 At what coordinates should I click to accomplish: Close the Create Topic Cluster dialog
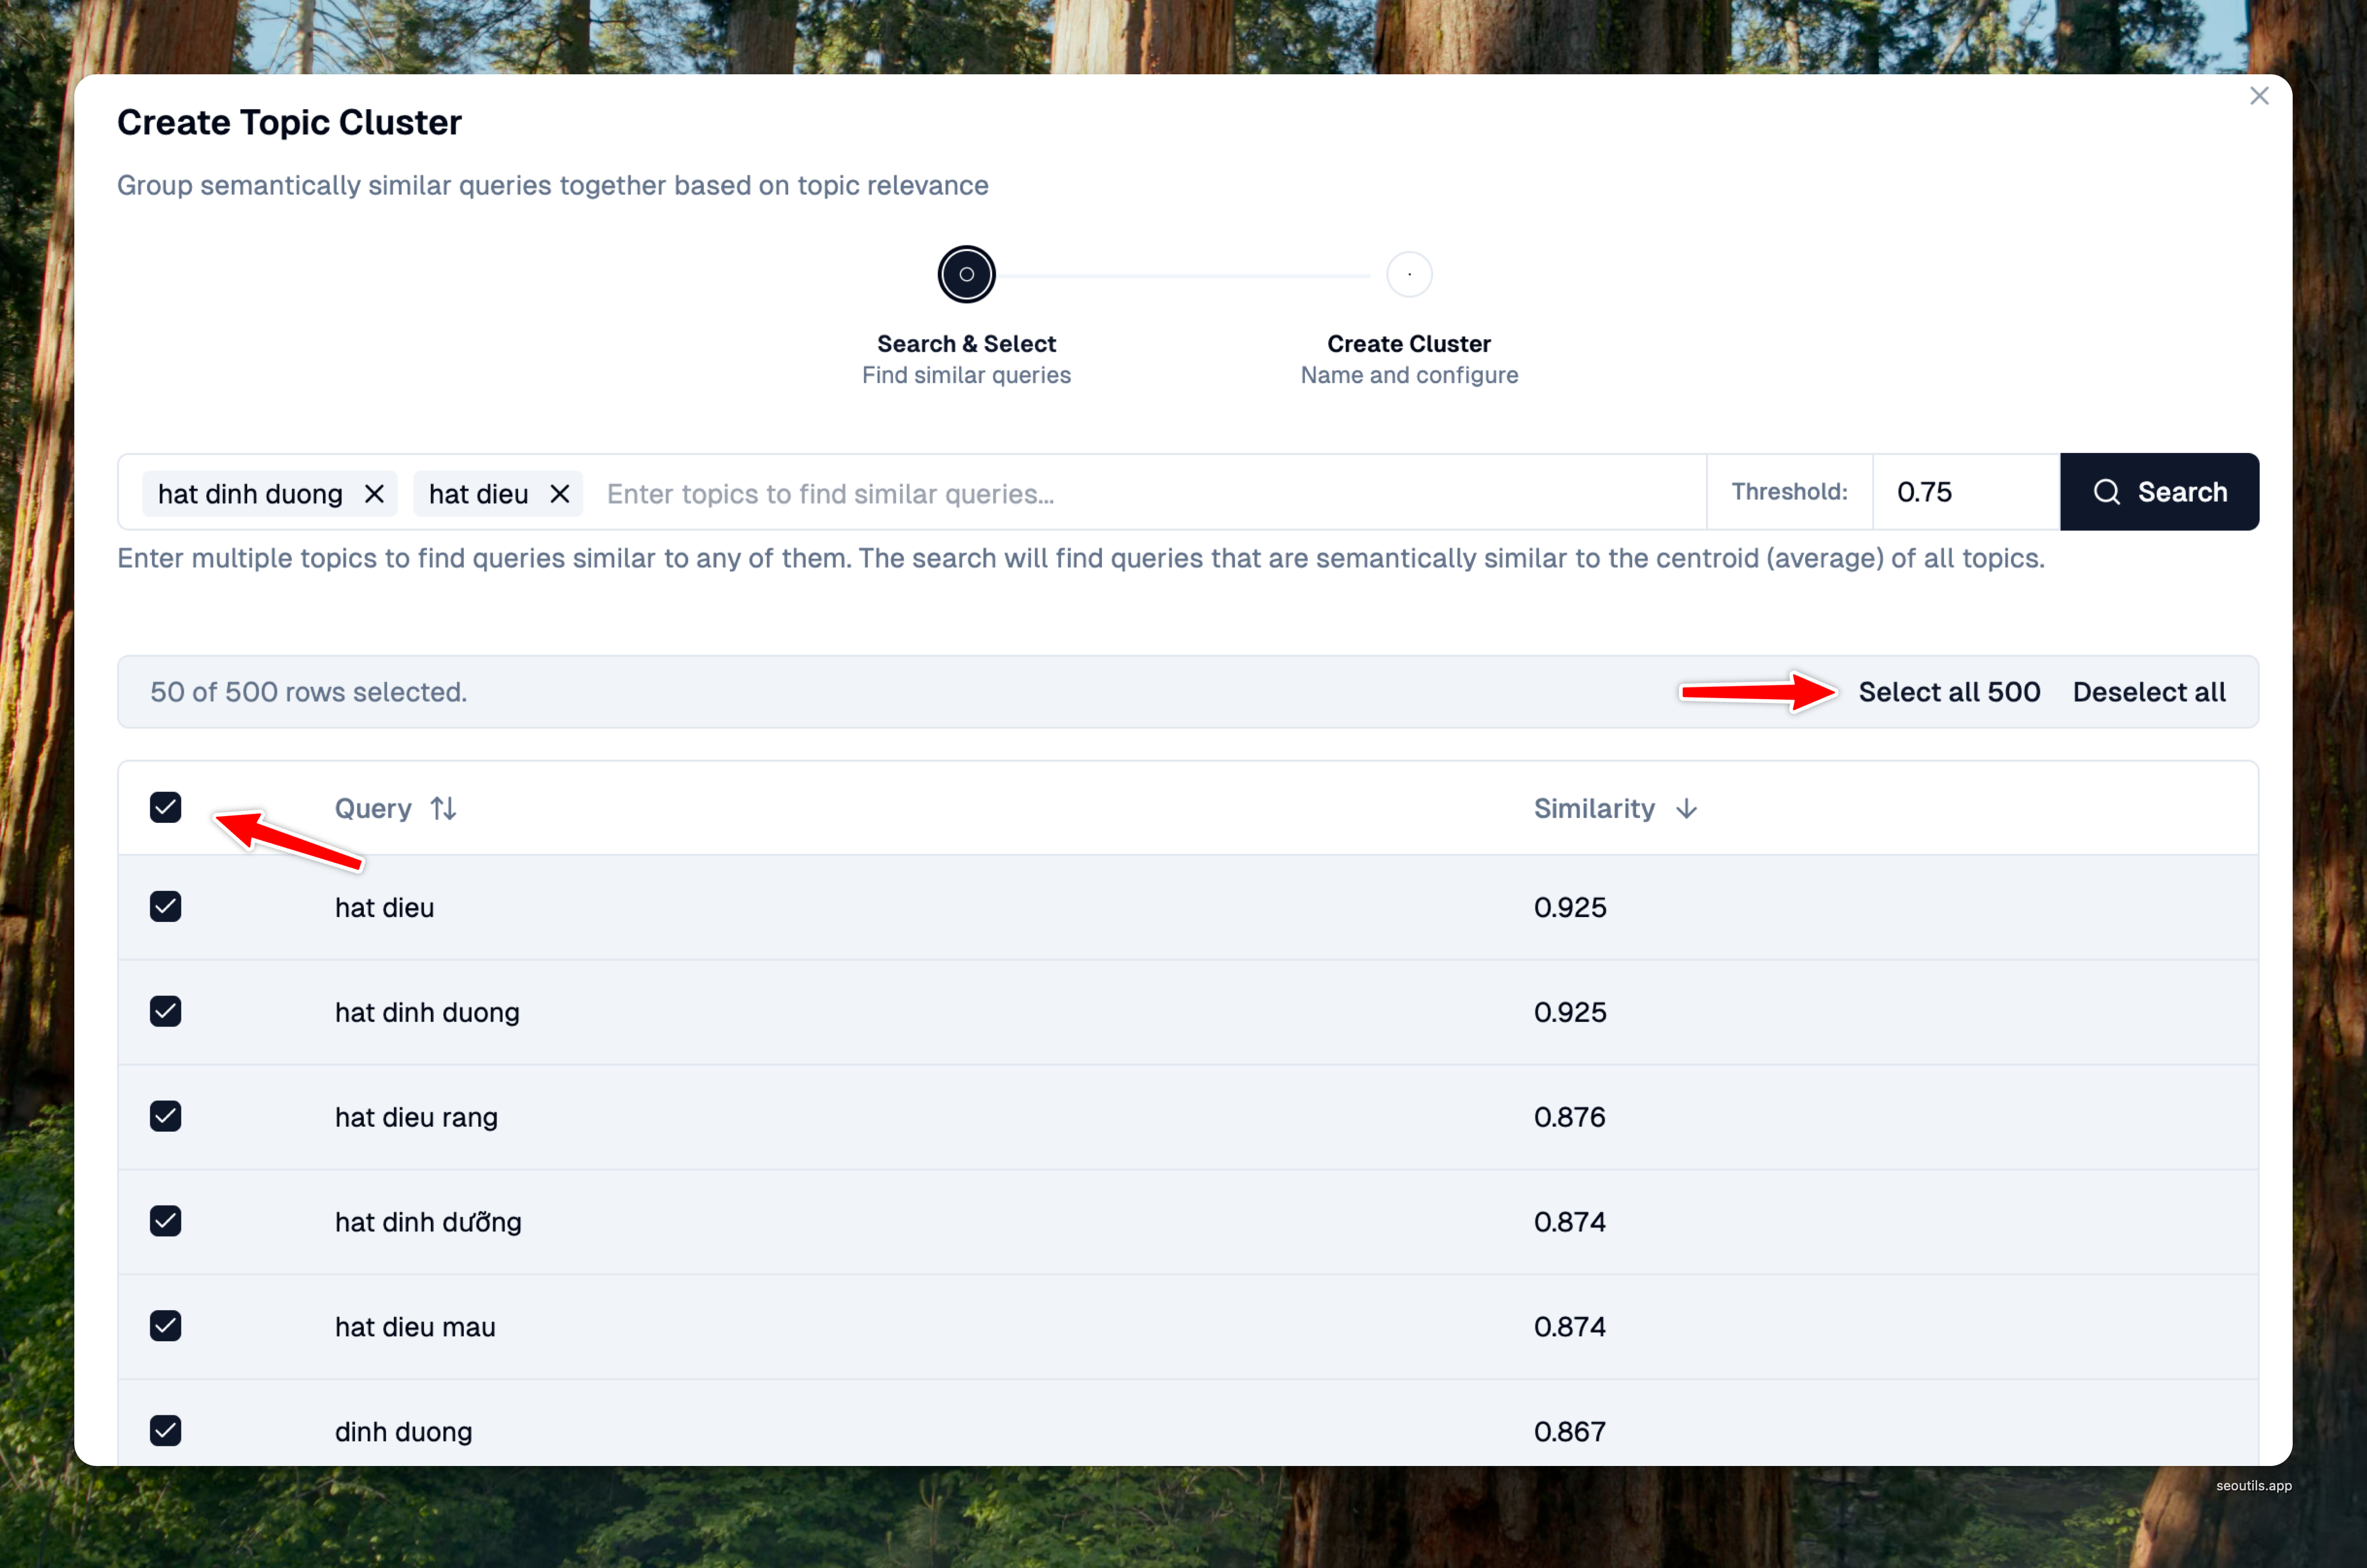pos(2258,96)
